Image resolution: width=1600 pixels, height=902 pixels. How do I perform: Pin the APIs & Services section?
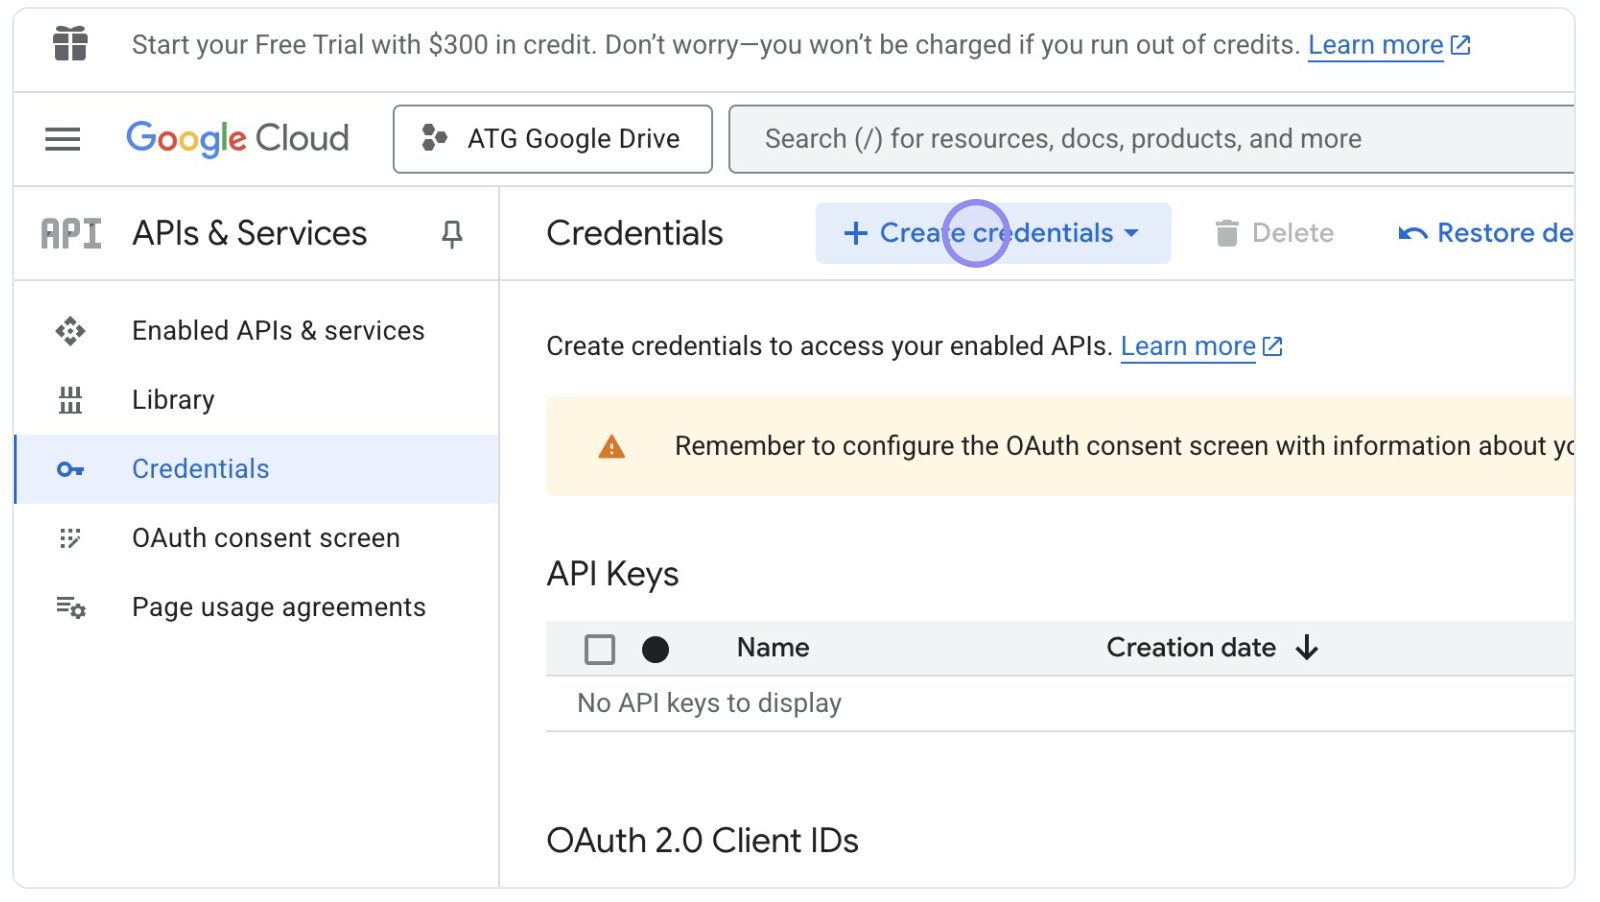[x=453, y=233]
